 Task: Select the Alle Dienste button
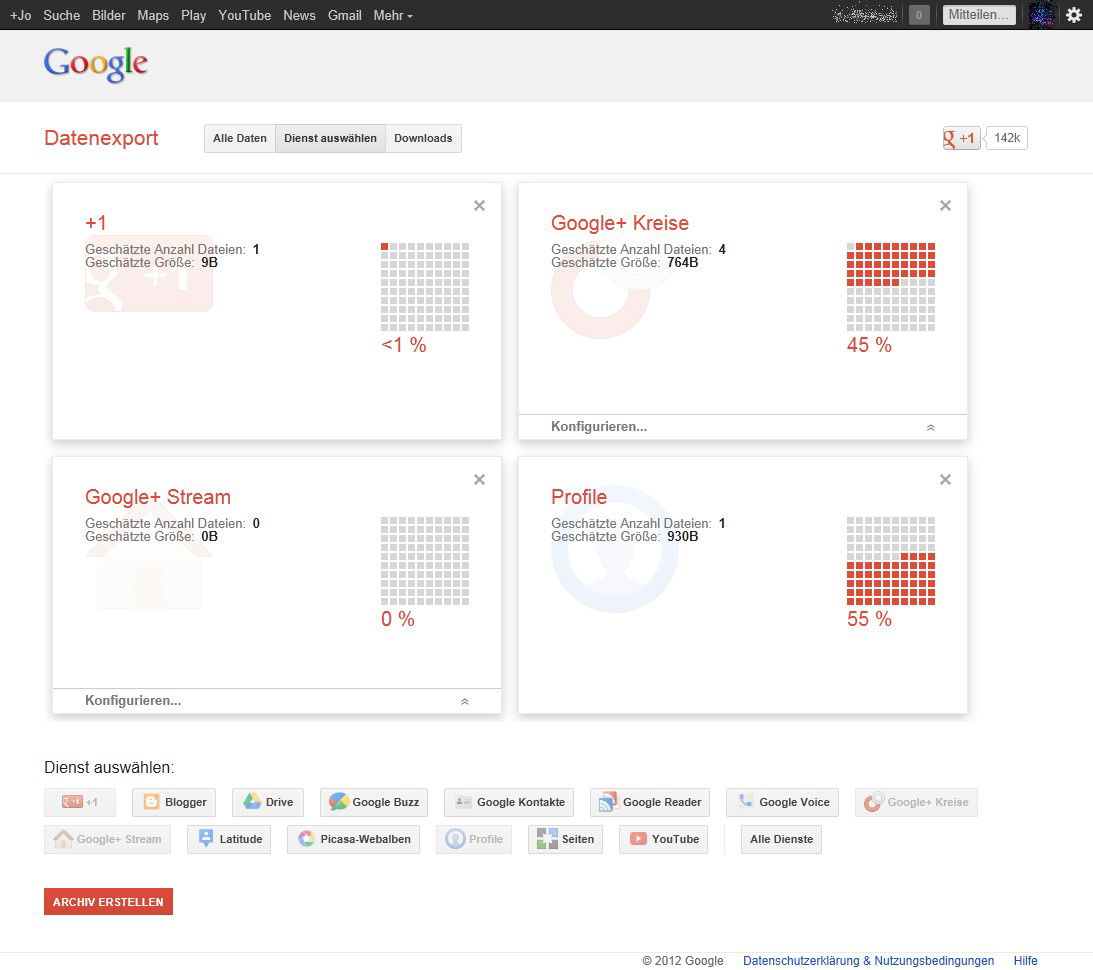click(x=781, y=839)
